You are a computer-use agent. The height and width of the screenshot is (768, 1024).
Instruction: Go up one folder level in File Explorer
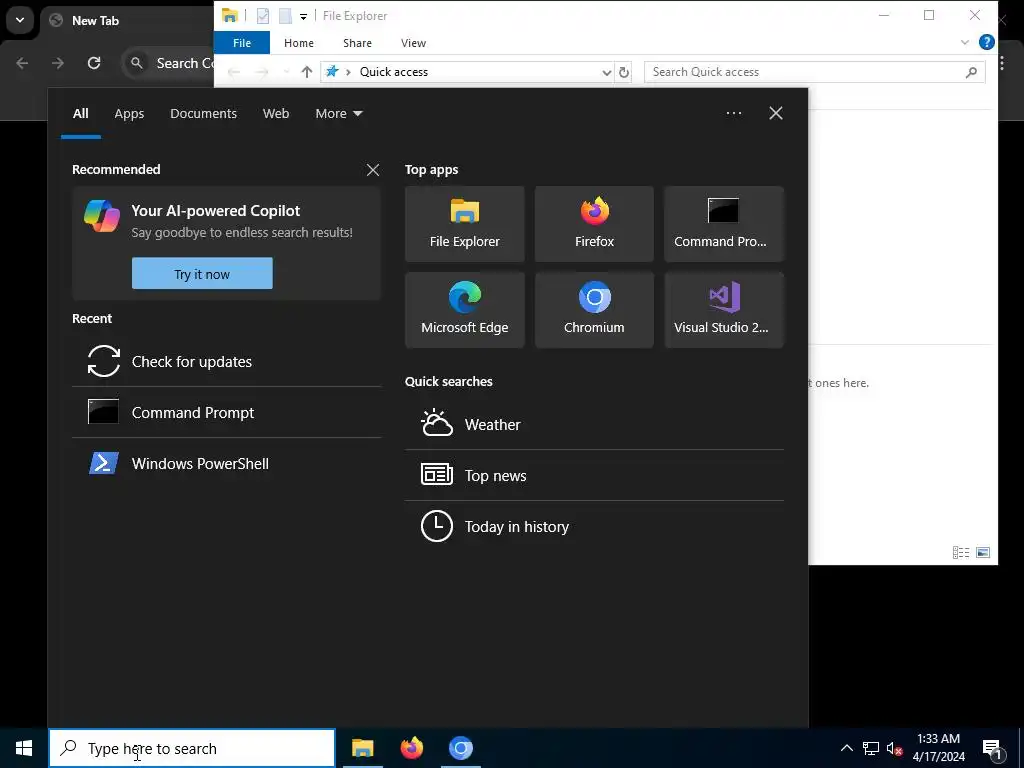(x=306, y=72)
